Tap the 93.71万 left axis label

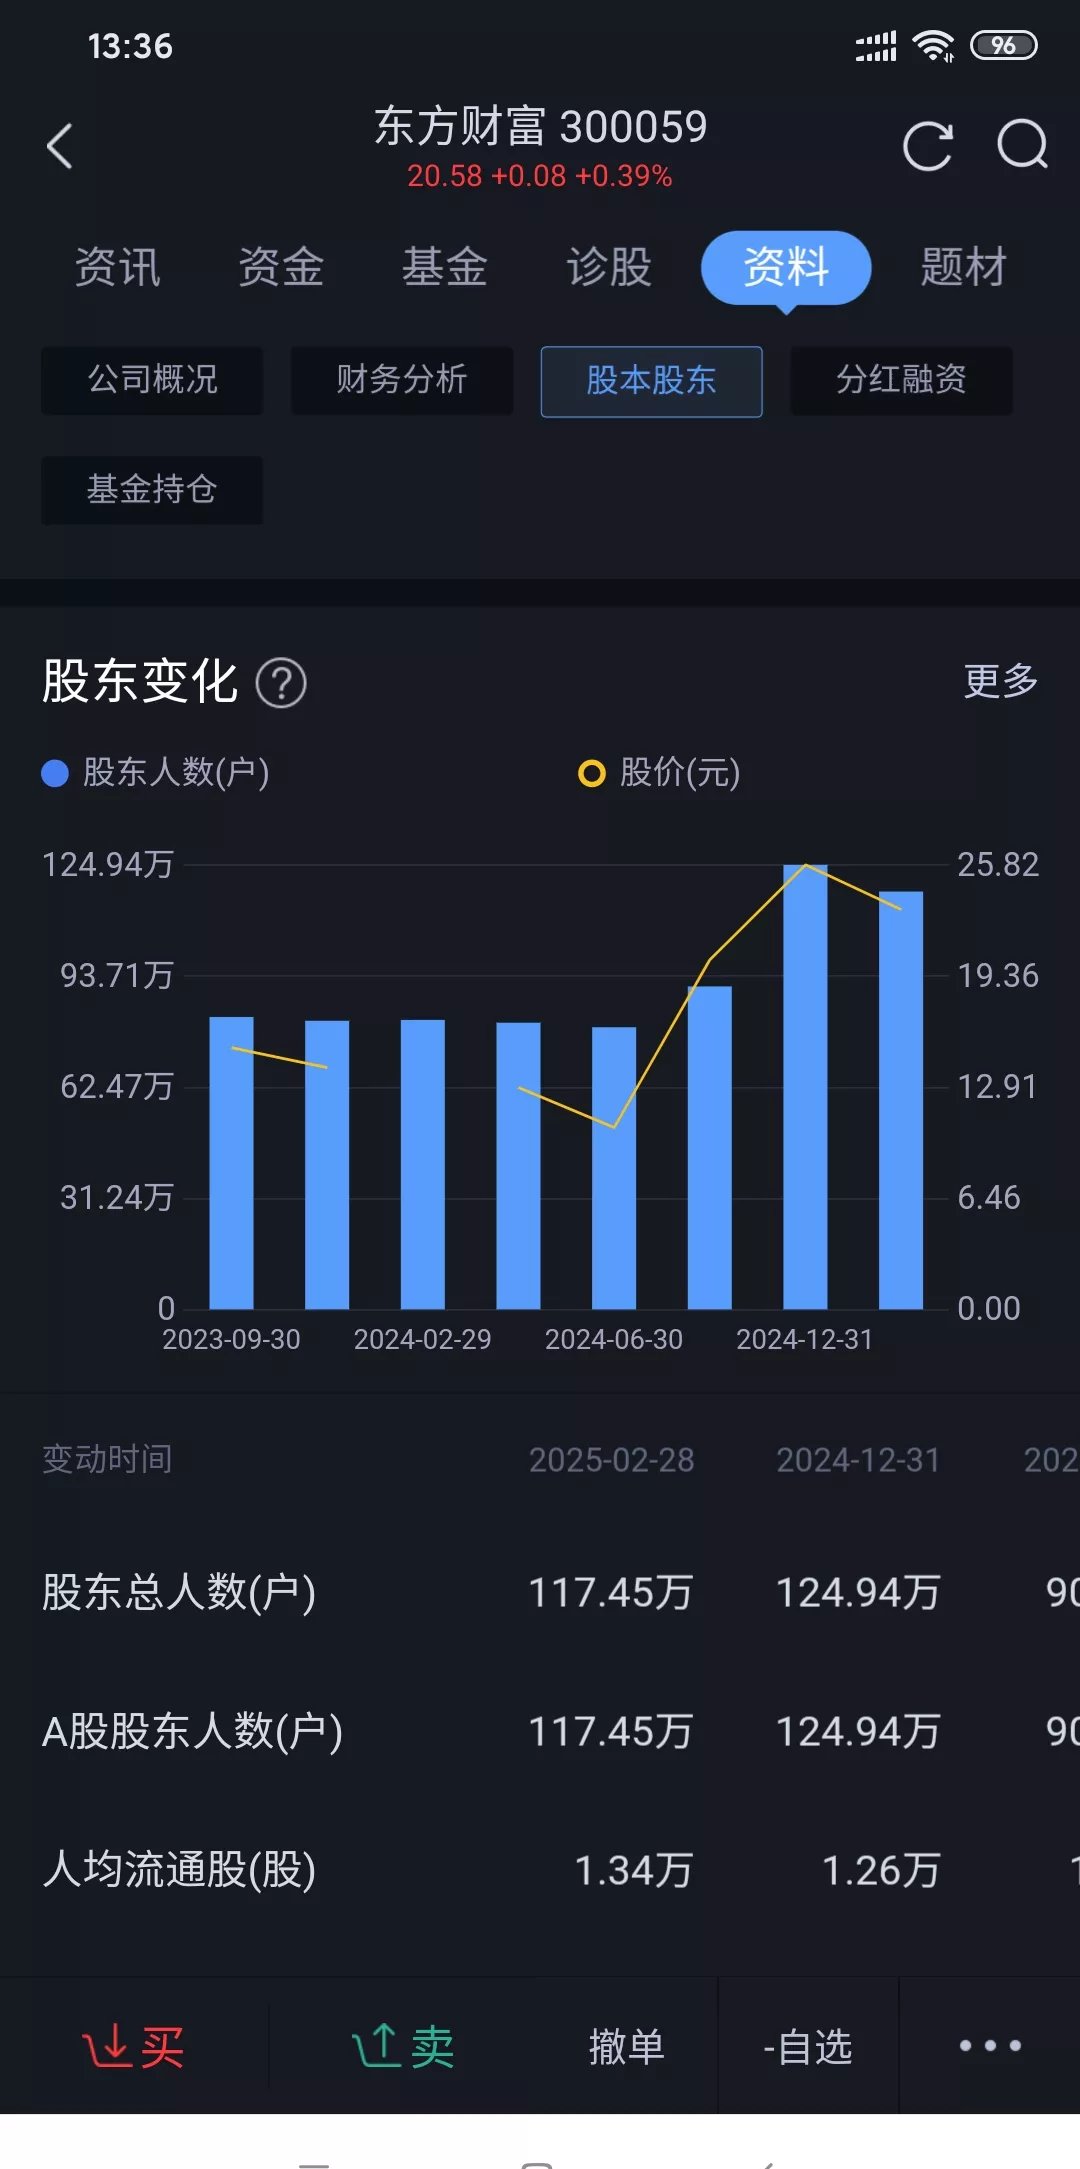click(117, 975)
